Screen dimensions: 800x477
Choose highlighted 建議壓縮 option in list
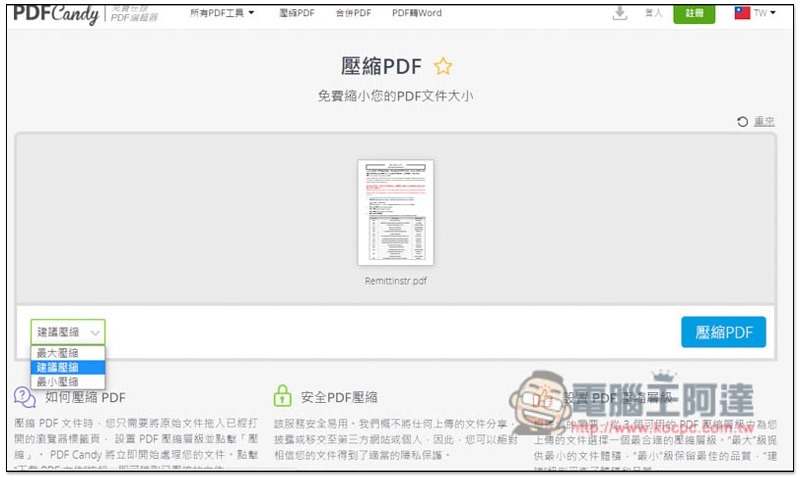coord(58,367)
